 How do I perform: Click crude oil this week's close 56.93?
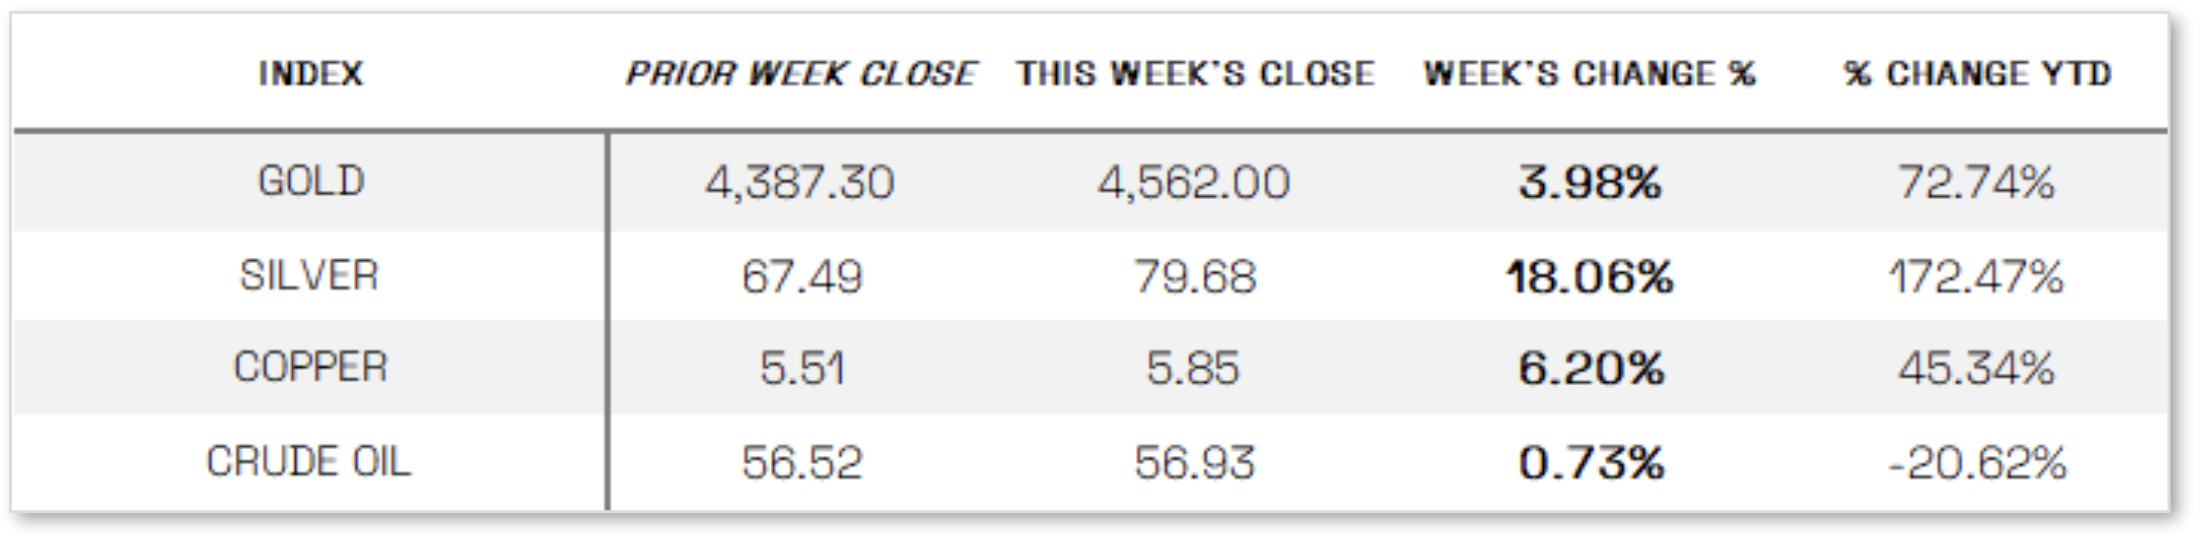pos(1194,462)
